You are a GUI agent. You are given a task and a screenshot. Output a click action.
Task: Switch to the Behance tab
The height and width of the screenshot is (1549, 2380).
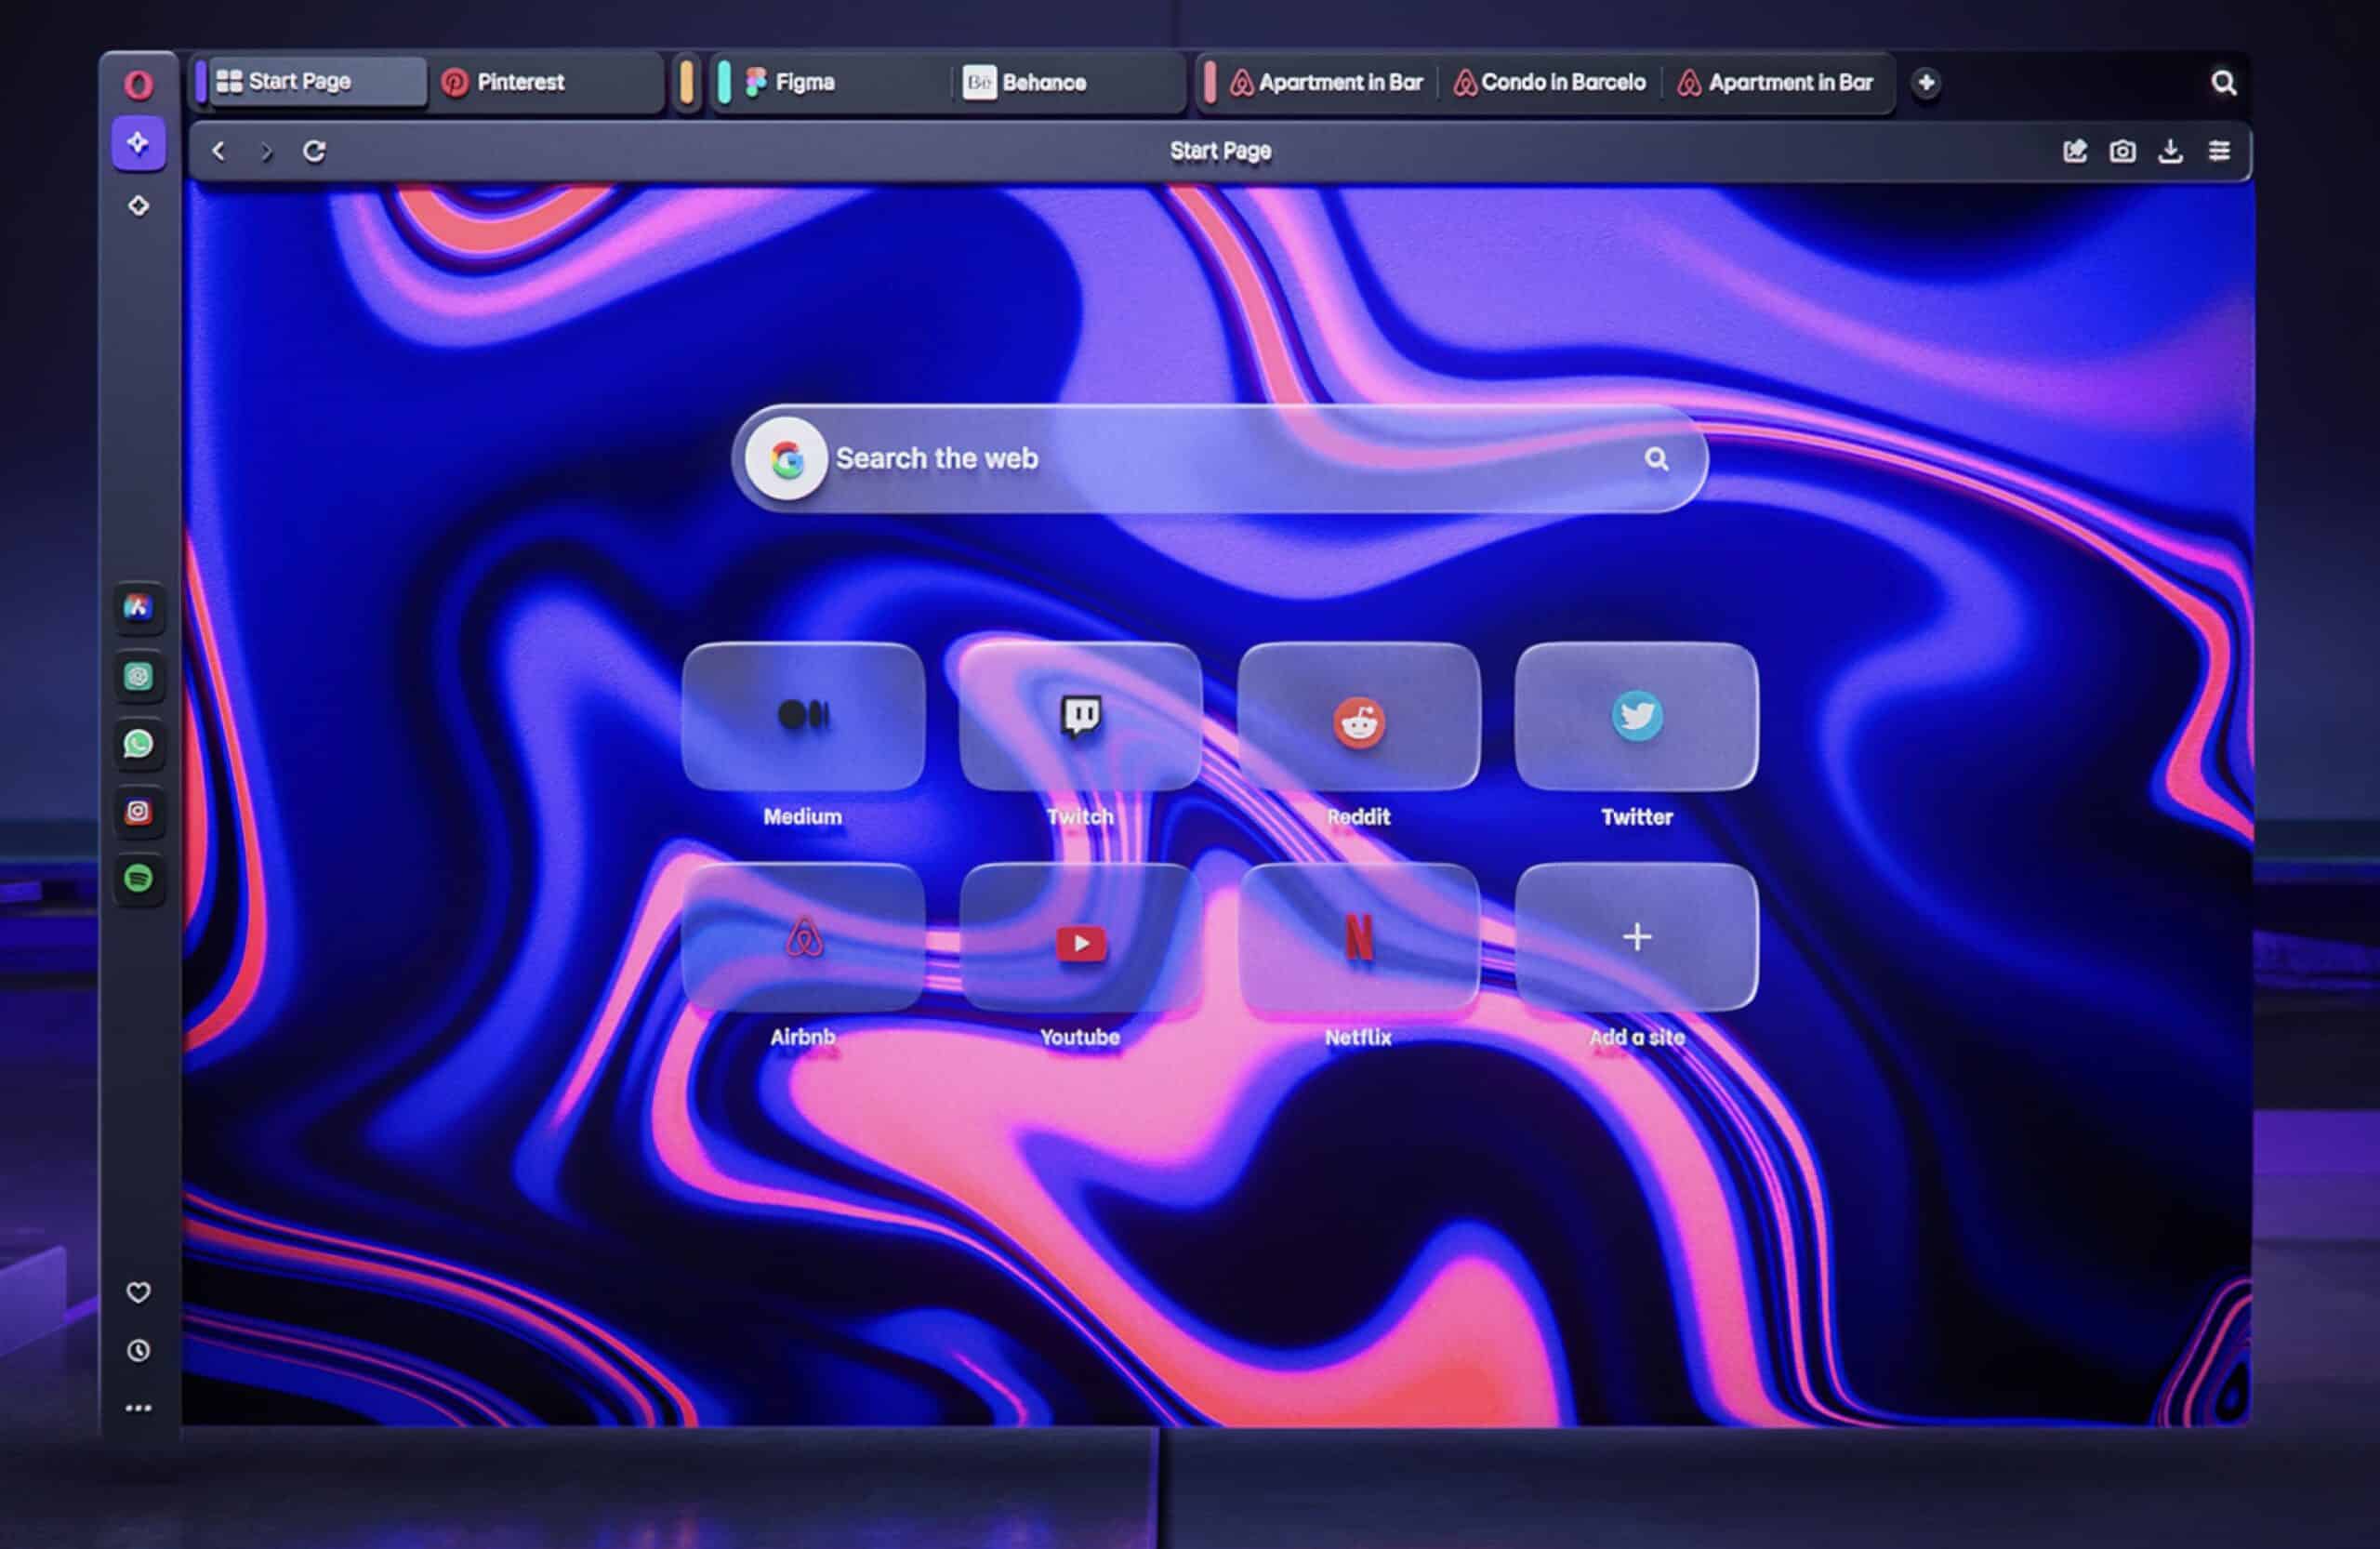click(1043, 82)
